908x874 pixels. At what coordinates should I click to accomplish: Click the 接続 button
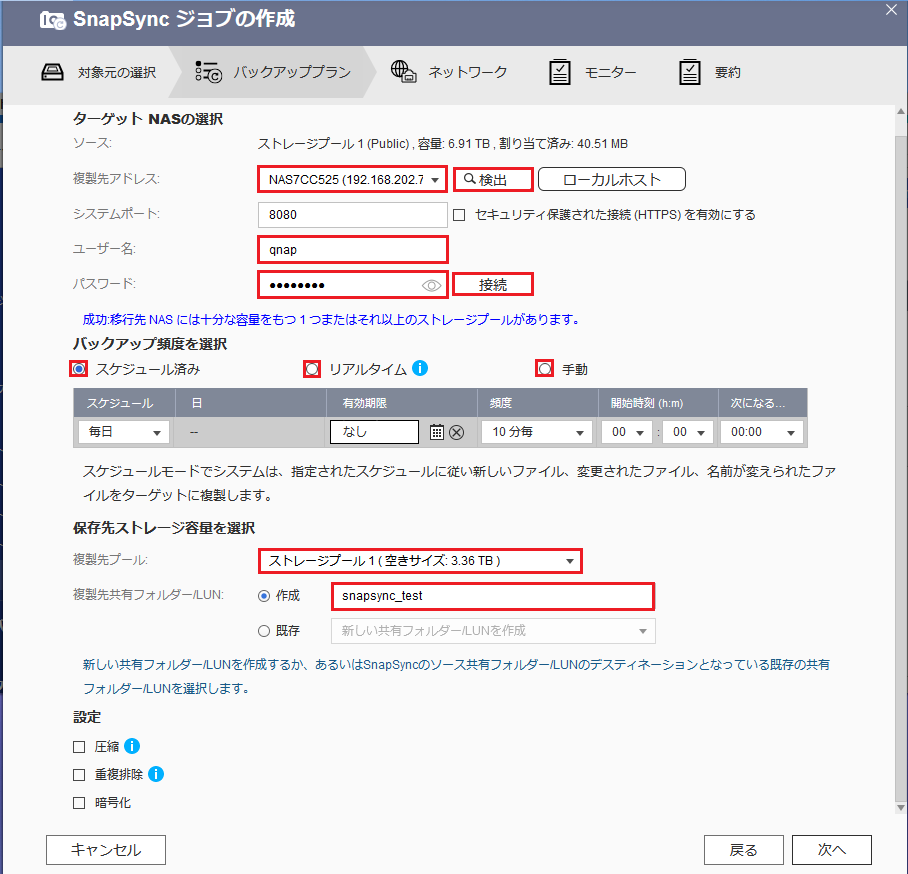(x=493, y=284)
